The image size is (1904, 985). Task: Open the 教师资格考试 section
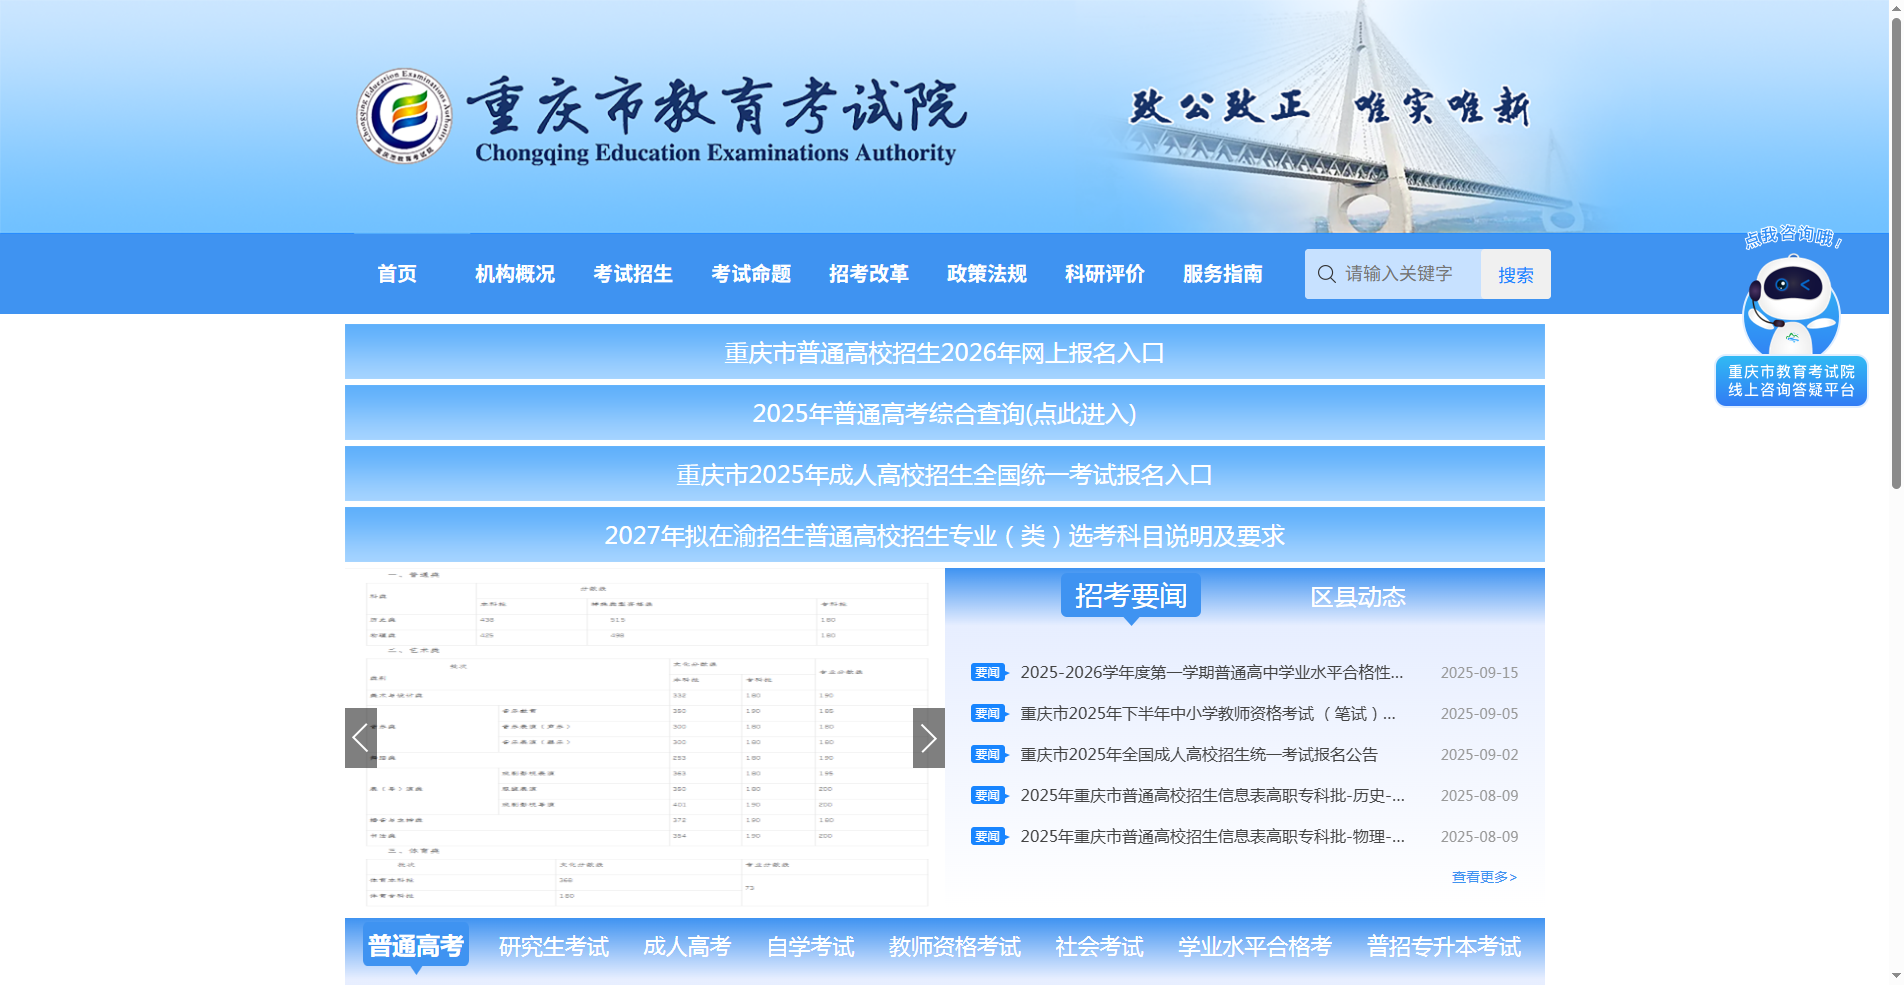[x=955, y=947]
